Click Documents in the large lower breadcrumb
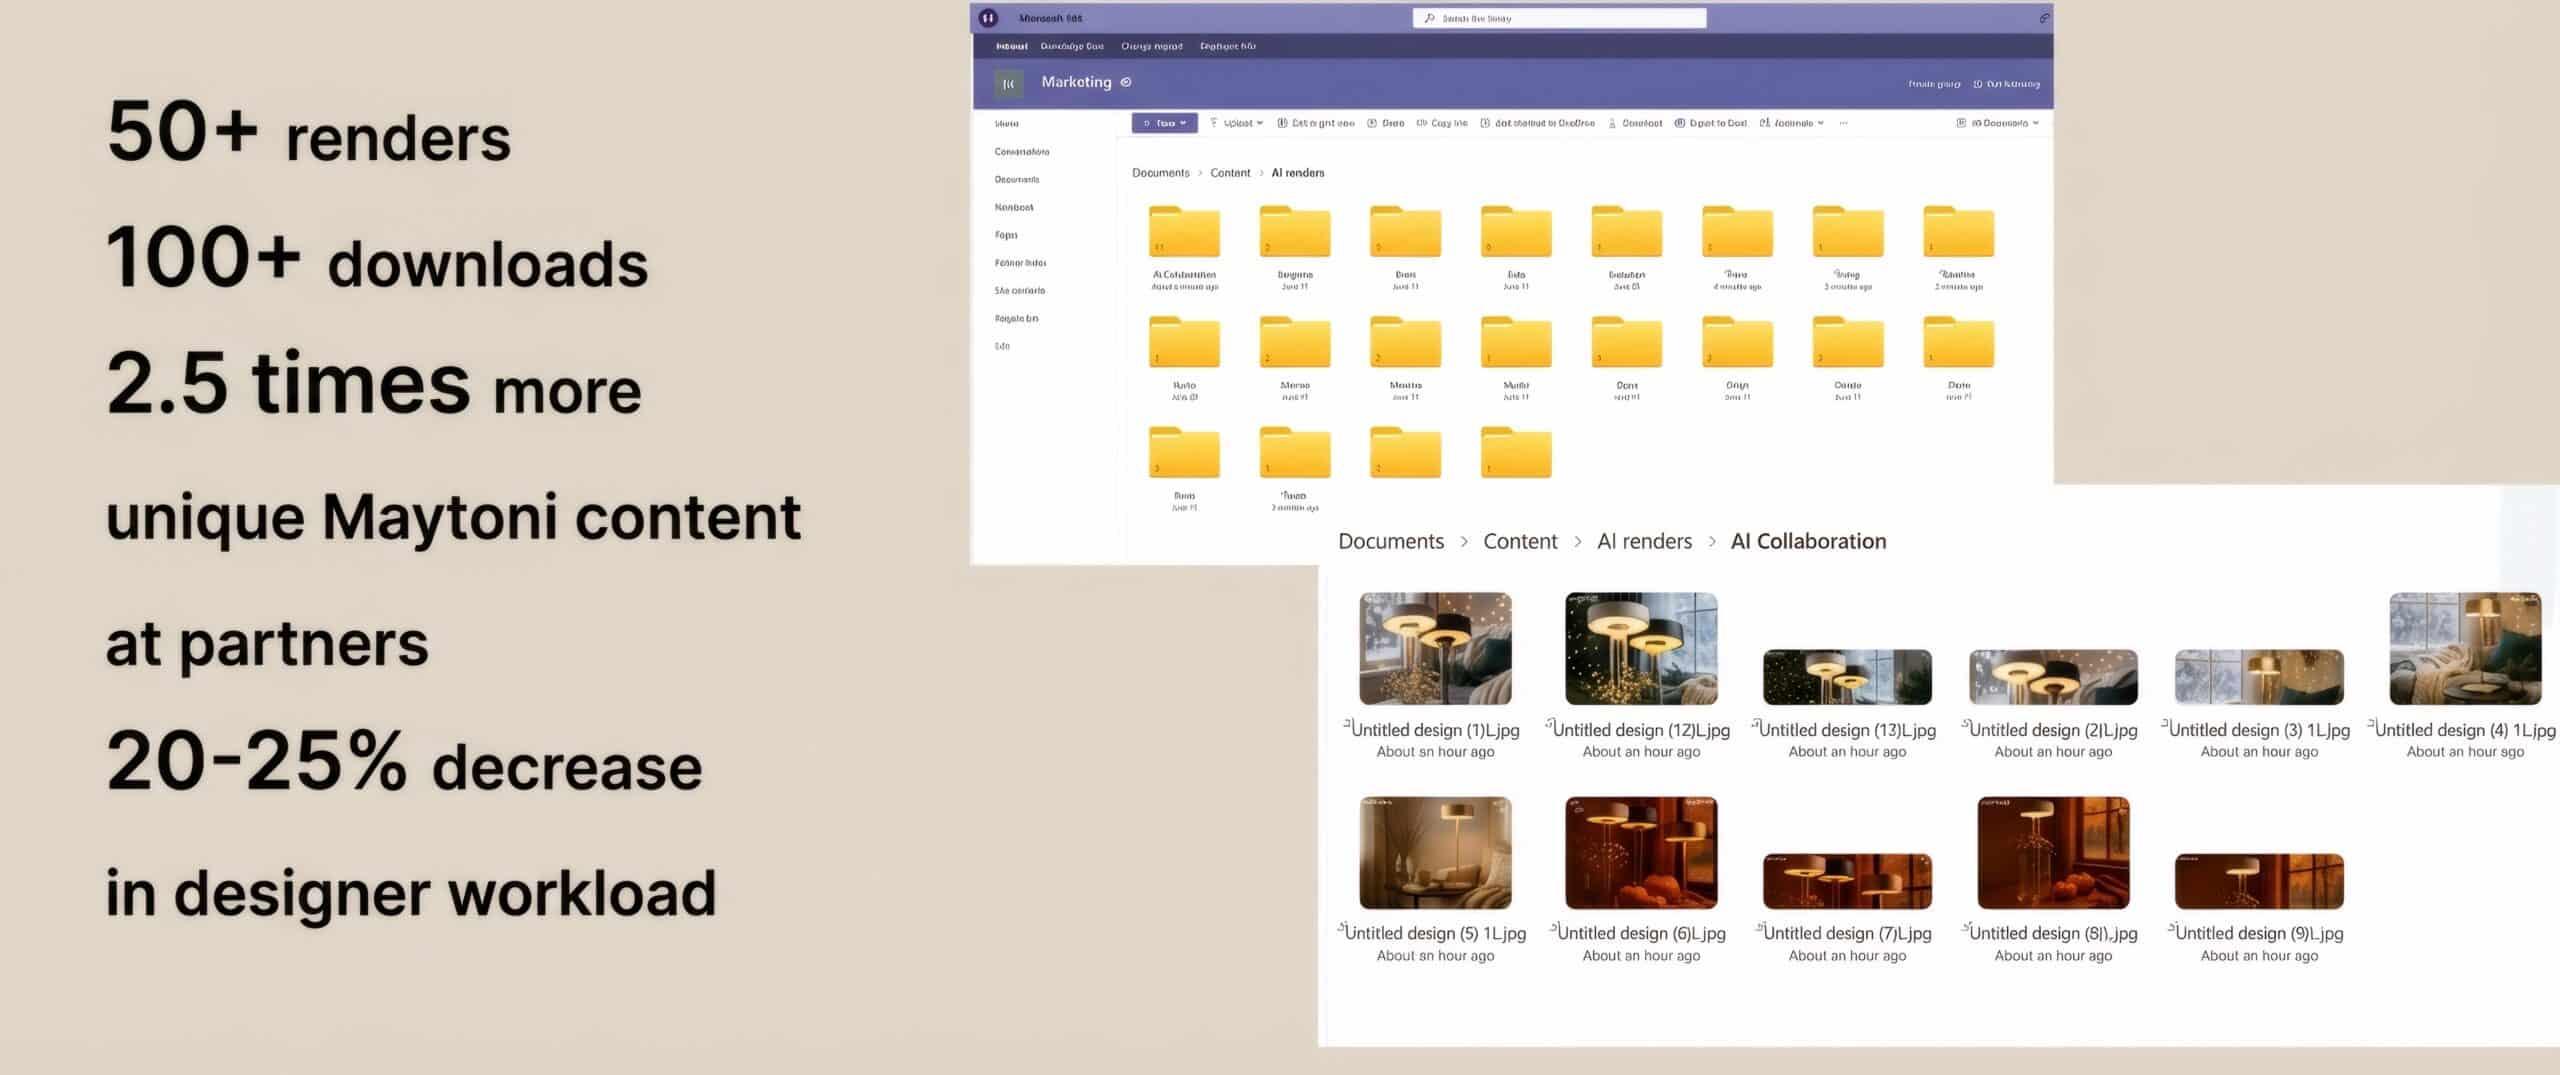2560x1075 pixels. (1390, 541)
